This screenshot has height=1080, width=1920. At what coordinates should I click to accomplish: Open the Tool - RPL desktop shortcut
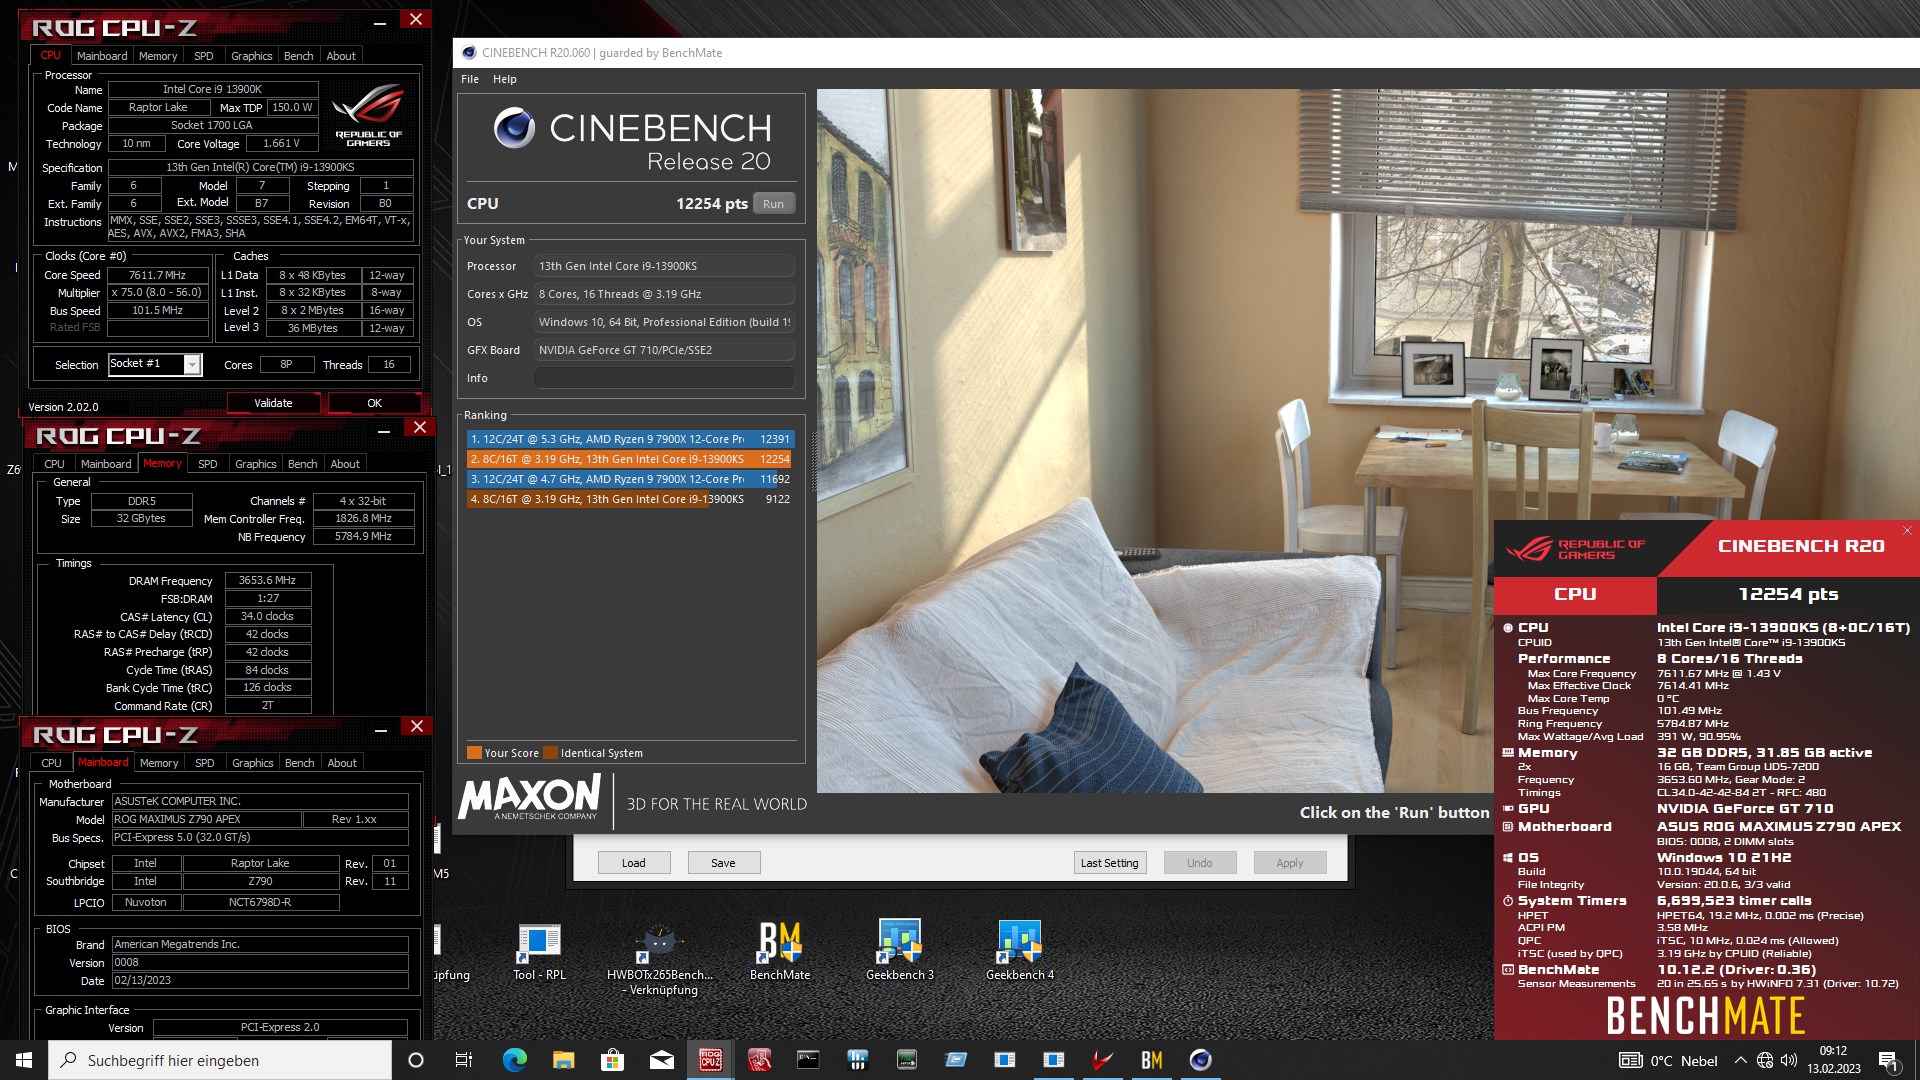tap(539, 951)
